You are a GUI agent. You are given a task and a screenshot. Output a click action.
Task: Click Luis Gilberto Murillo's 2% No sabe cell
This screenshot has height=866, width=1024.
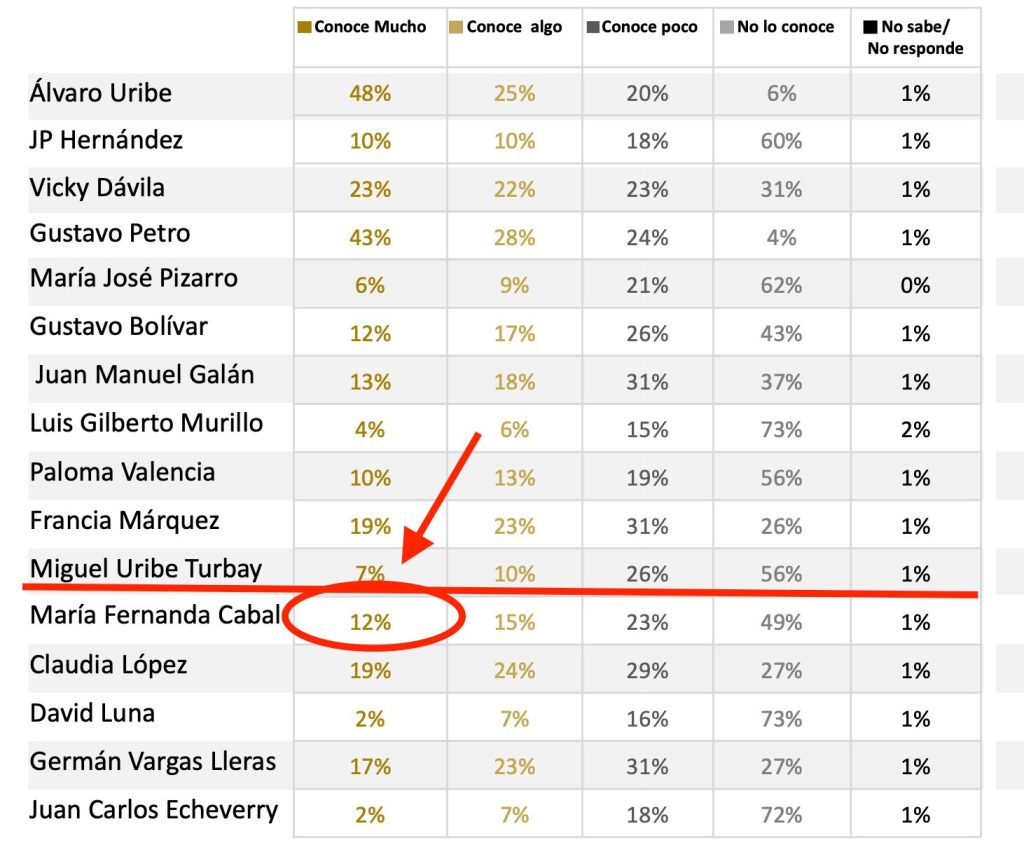point(915,430)
